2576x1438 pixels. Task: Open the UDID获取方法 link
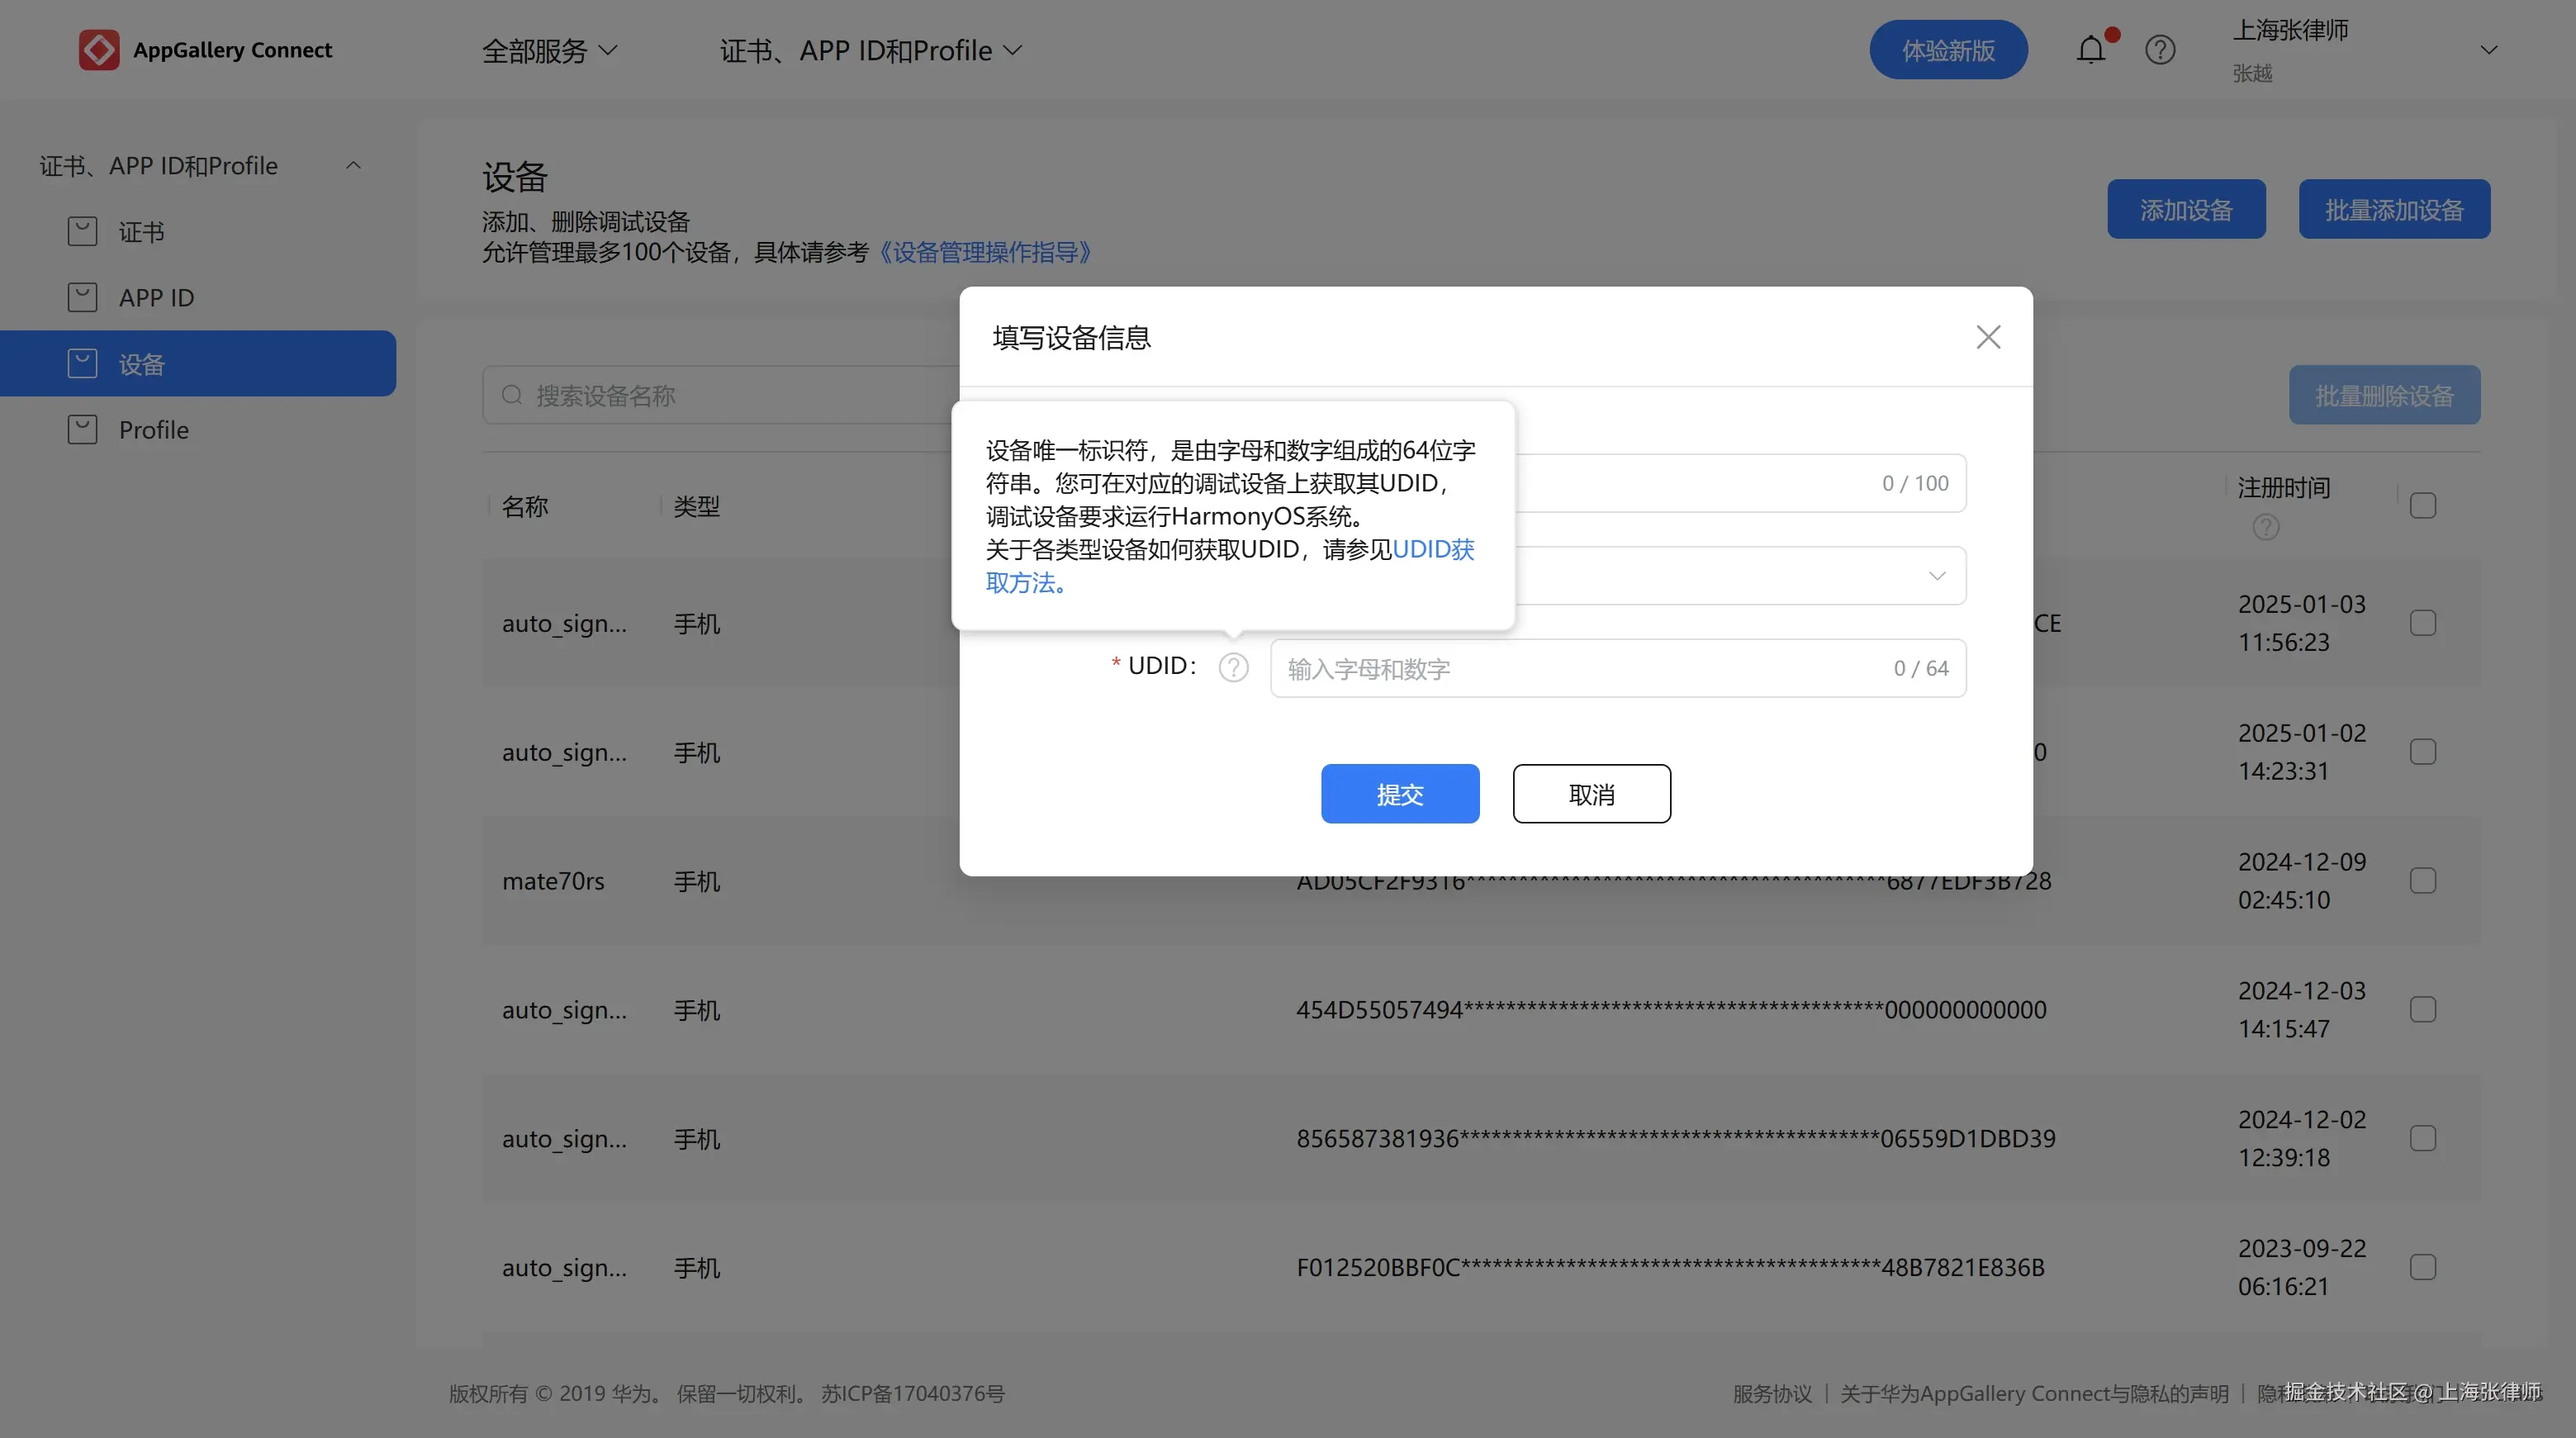(1433, 549)
